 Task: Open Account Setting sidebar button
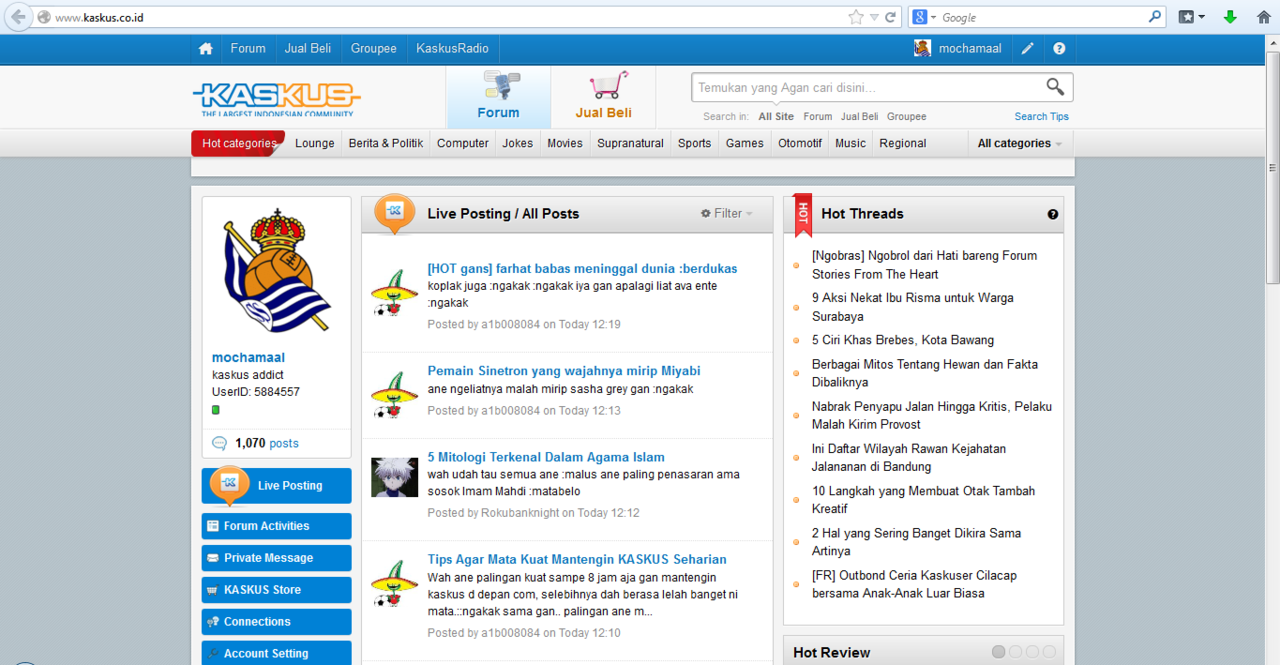coord(276,653)
